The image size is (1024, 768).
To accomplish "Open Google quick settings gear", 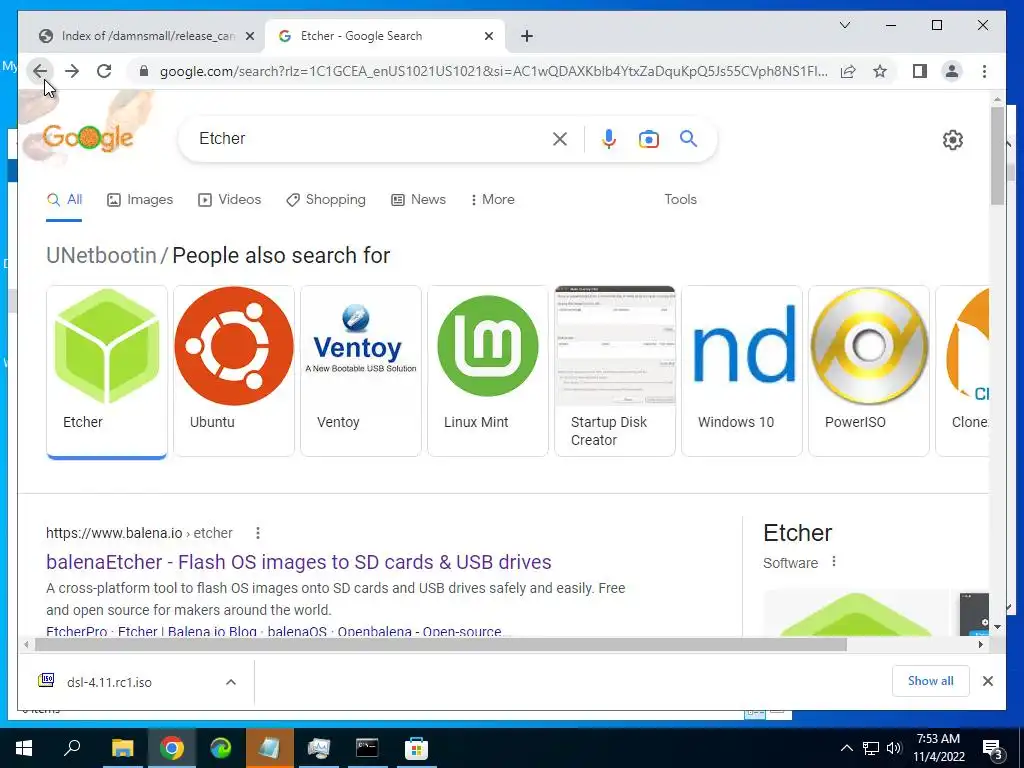I will click(x=953, y=139).
